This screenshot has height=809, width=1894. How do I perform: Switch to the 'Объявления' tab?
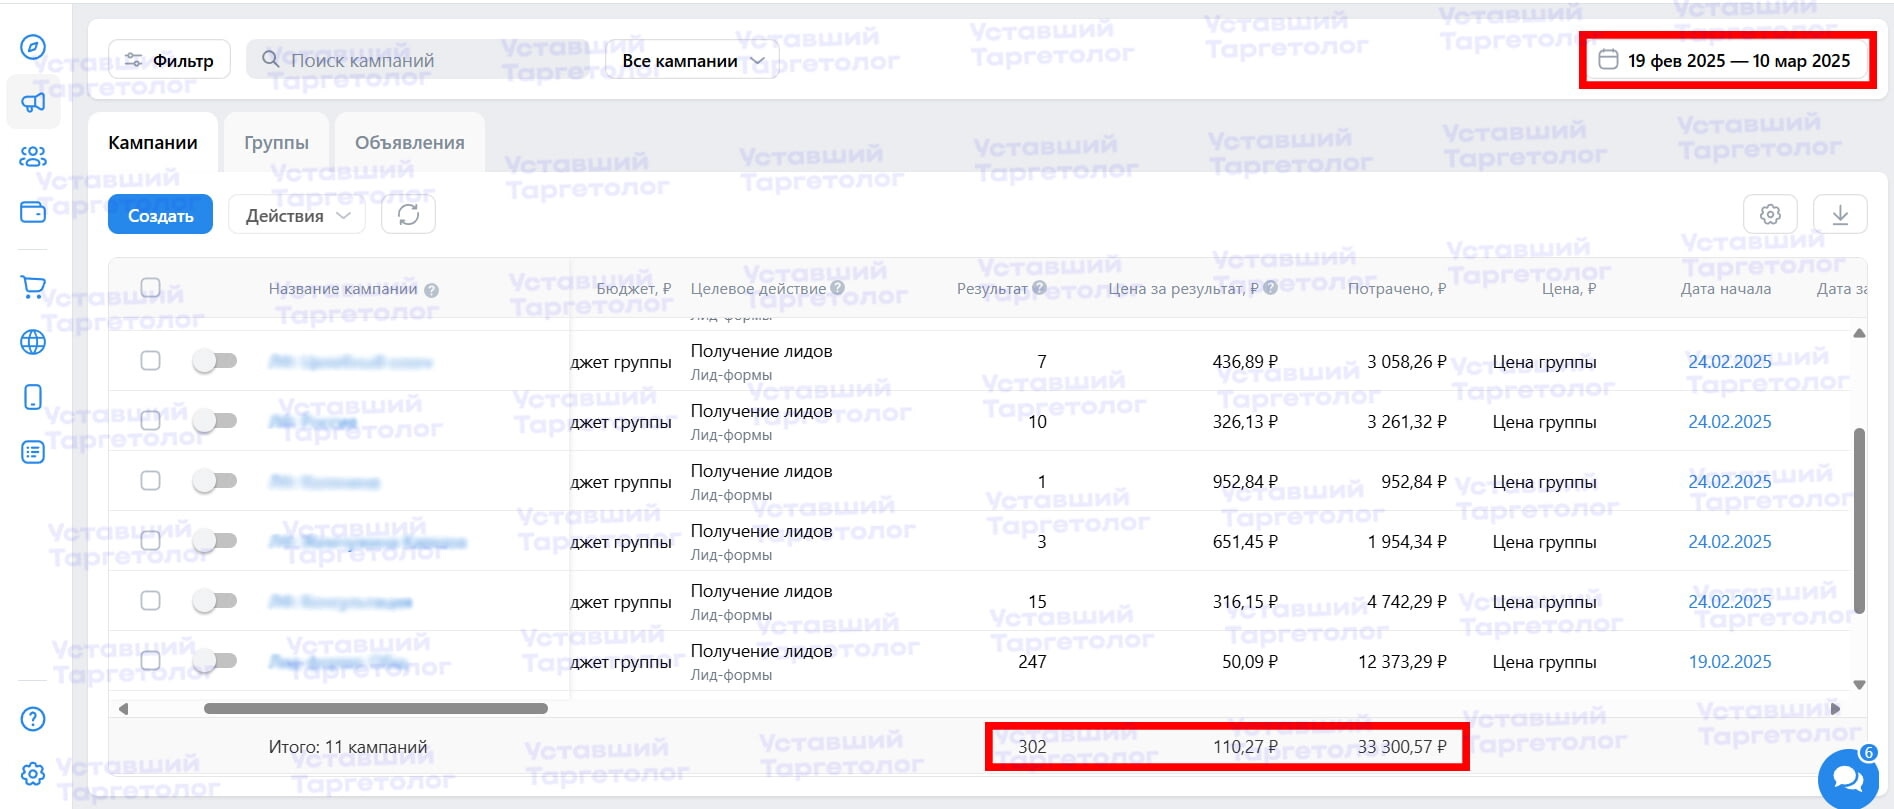409,143
